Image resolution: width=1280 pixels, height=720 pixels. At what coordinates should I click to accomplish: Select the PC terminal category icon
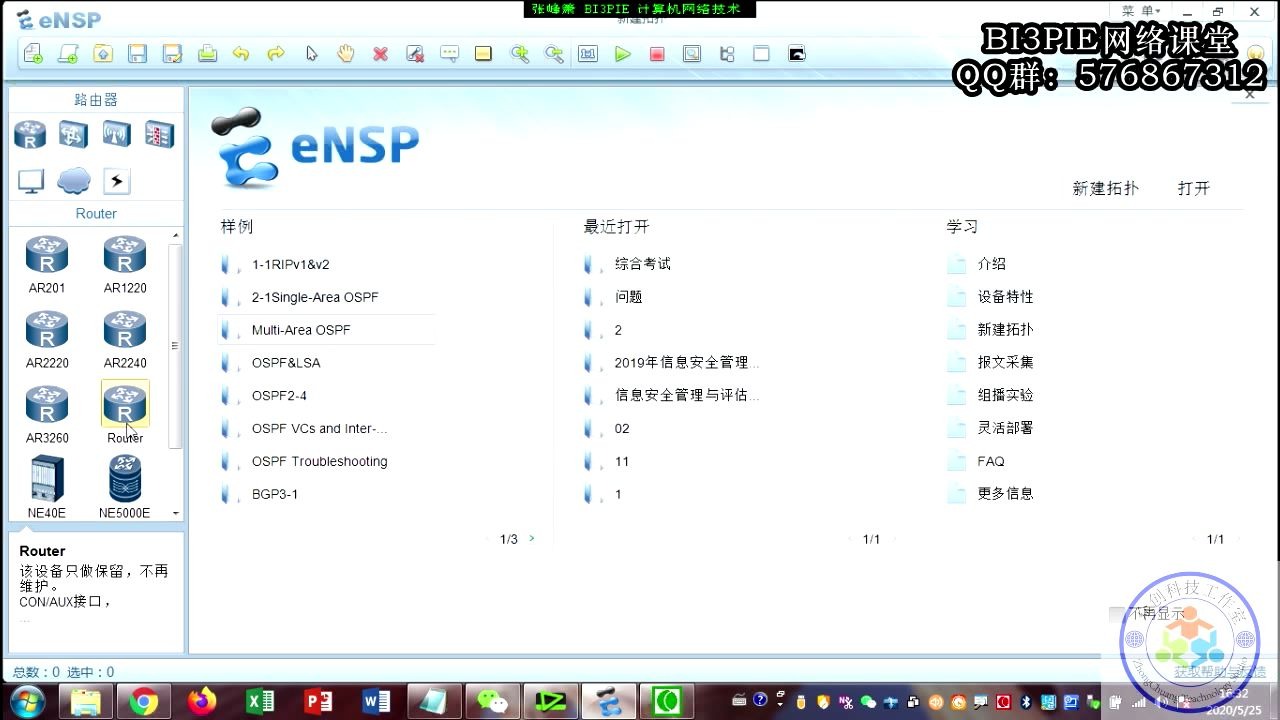point(31,181)
